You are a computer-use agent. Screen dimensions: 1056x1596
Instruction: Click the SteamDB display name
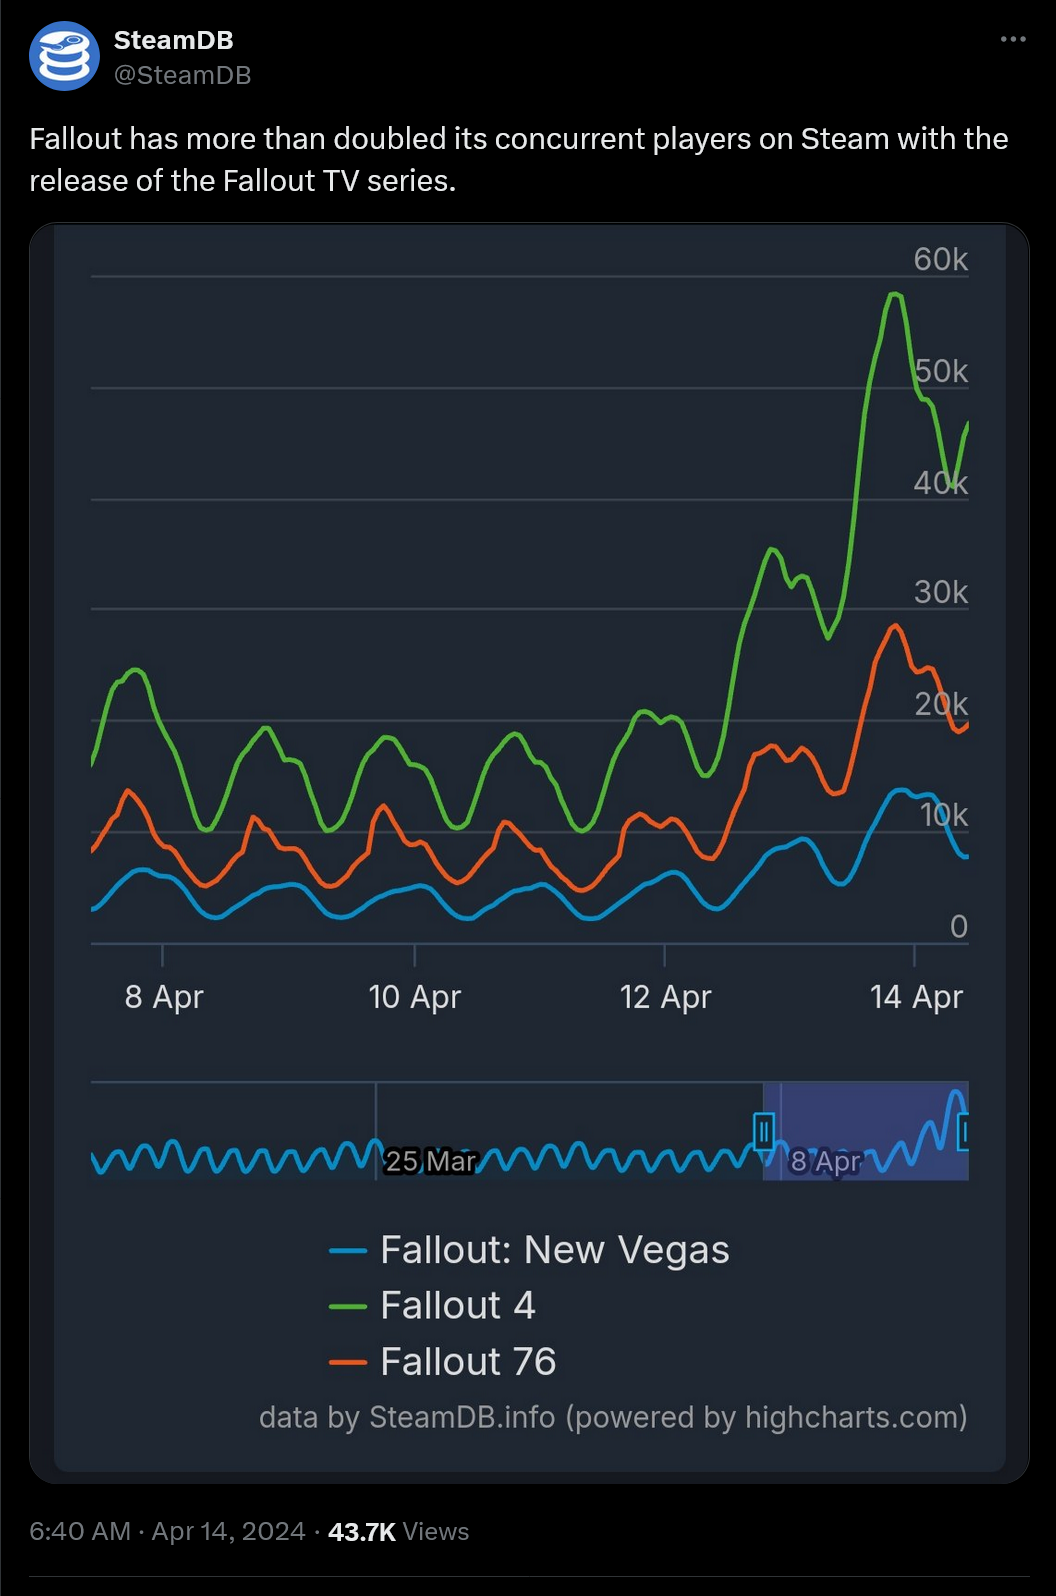(173, 40)
